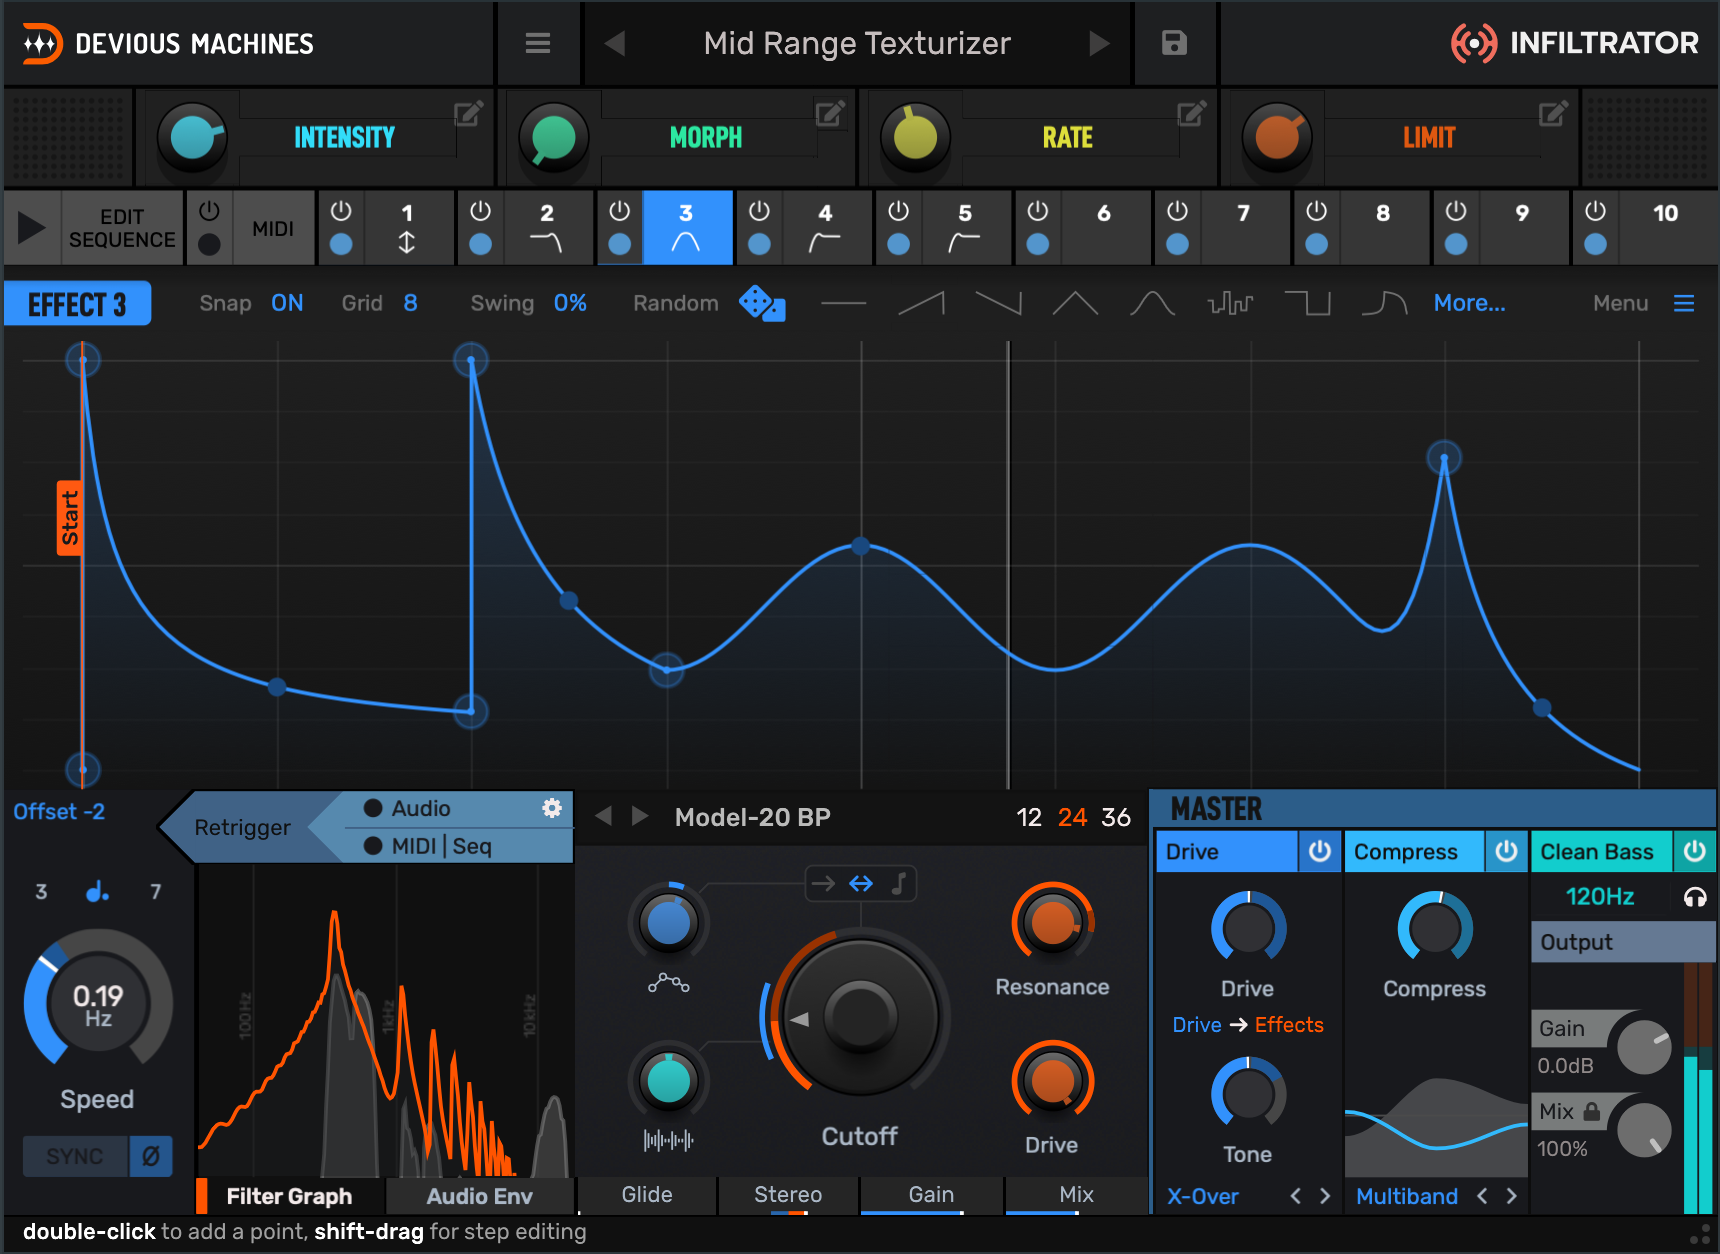The height and width of the screenshot is (1254, 1720).
Task: Open the Glide tab
Action: coord(647,1195)
